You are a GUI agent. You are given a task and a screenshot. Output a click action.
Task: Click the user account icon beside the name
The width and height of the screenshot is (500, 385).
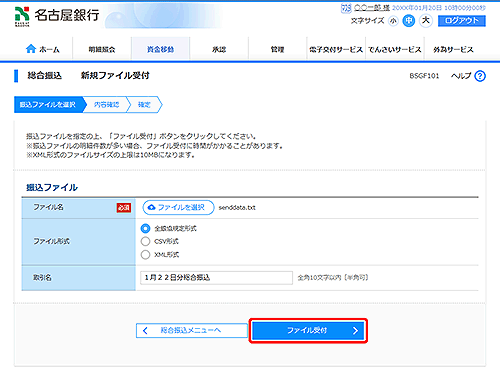click(x=346, y=8)
